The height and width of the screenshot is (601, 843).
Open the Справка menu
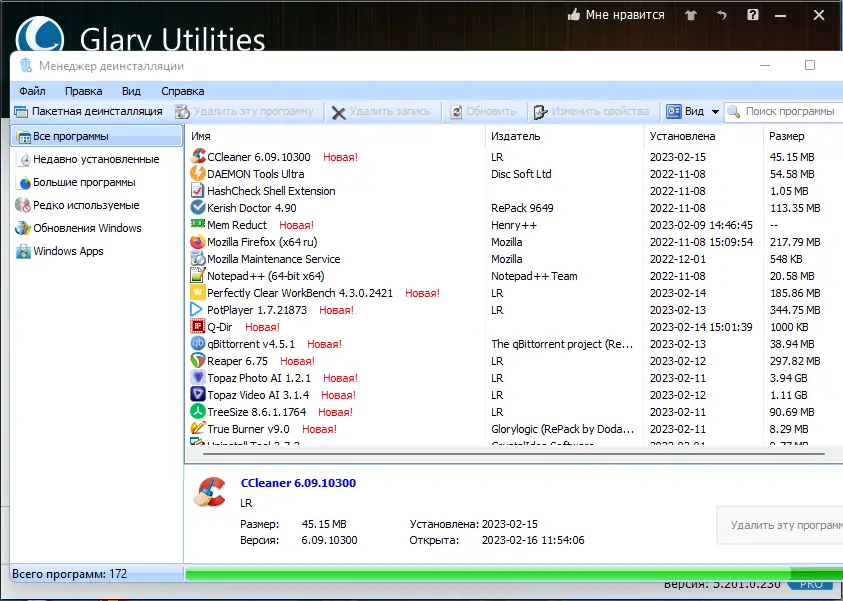(182, 91)
